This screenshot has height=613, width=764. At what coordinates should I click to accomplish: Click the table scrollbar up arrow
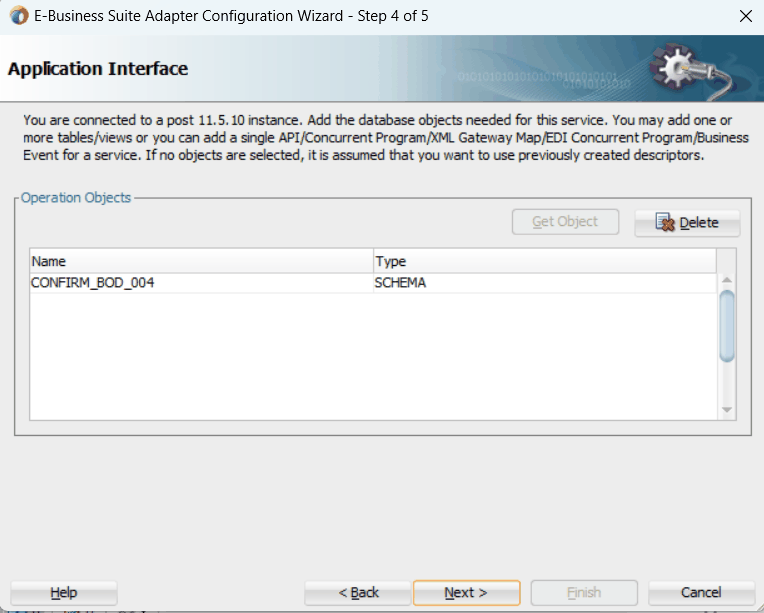[x=726, y=280]
